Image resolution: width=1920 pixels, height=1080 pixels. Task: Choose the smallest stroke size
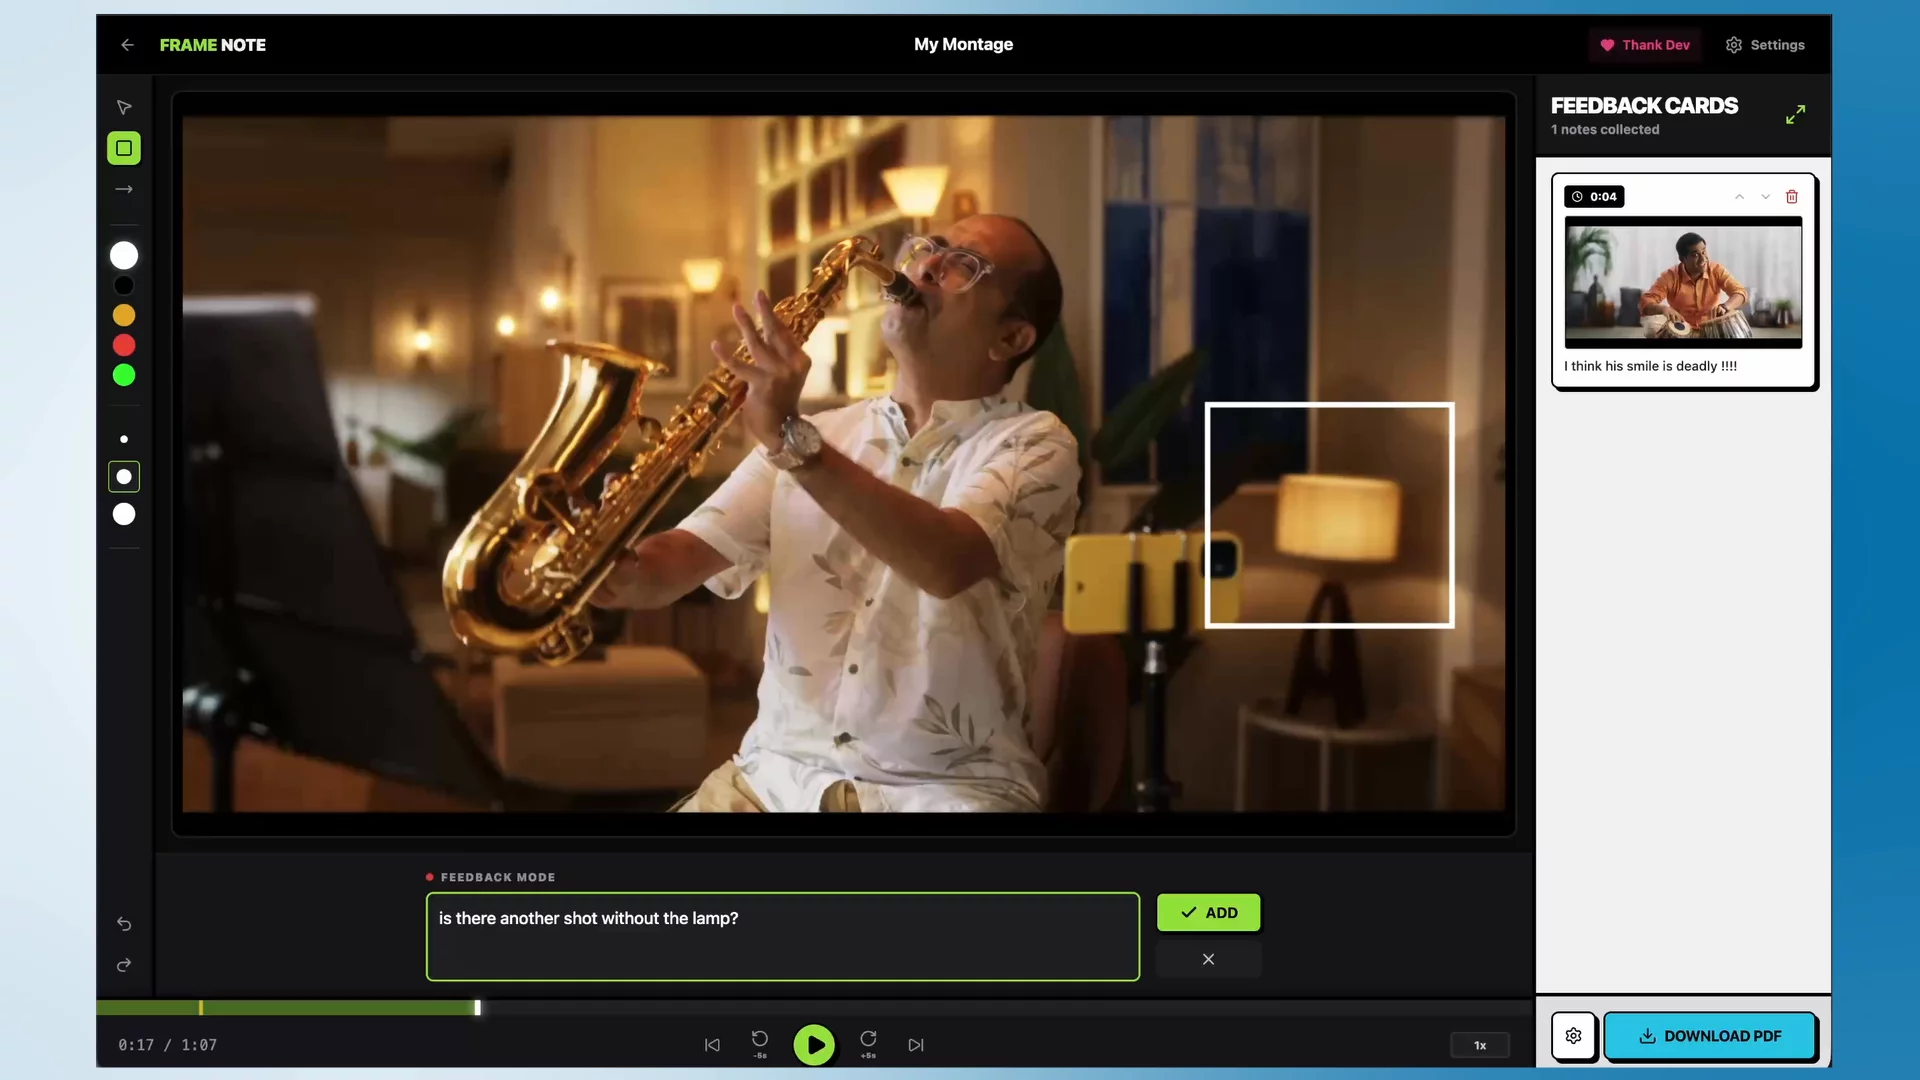click(x=124, y=439)
